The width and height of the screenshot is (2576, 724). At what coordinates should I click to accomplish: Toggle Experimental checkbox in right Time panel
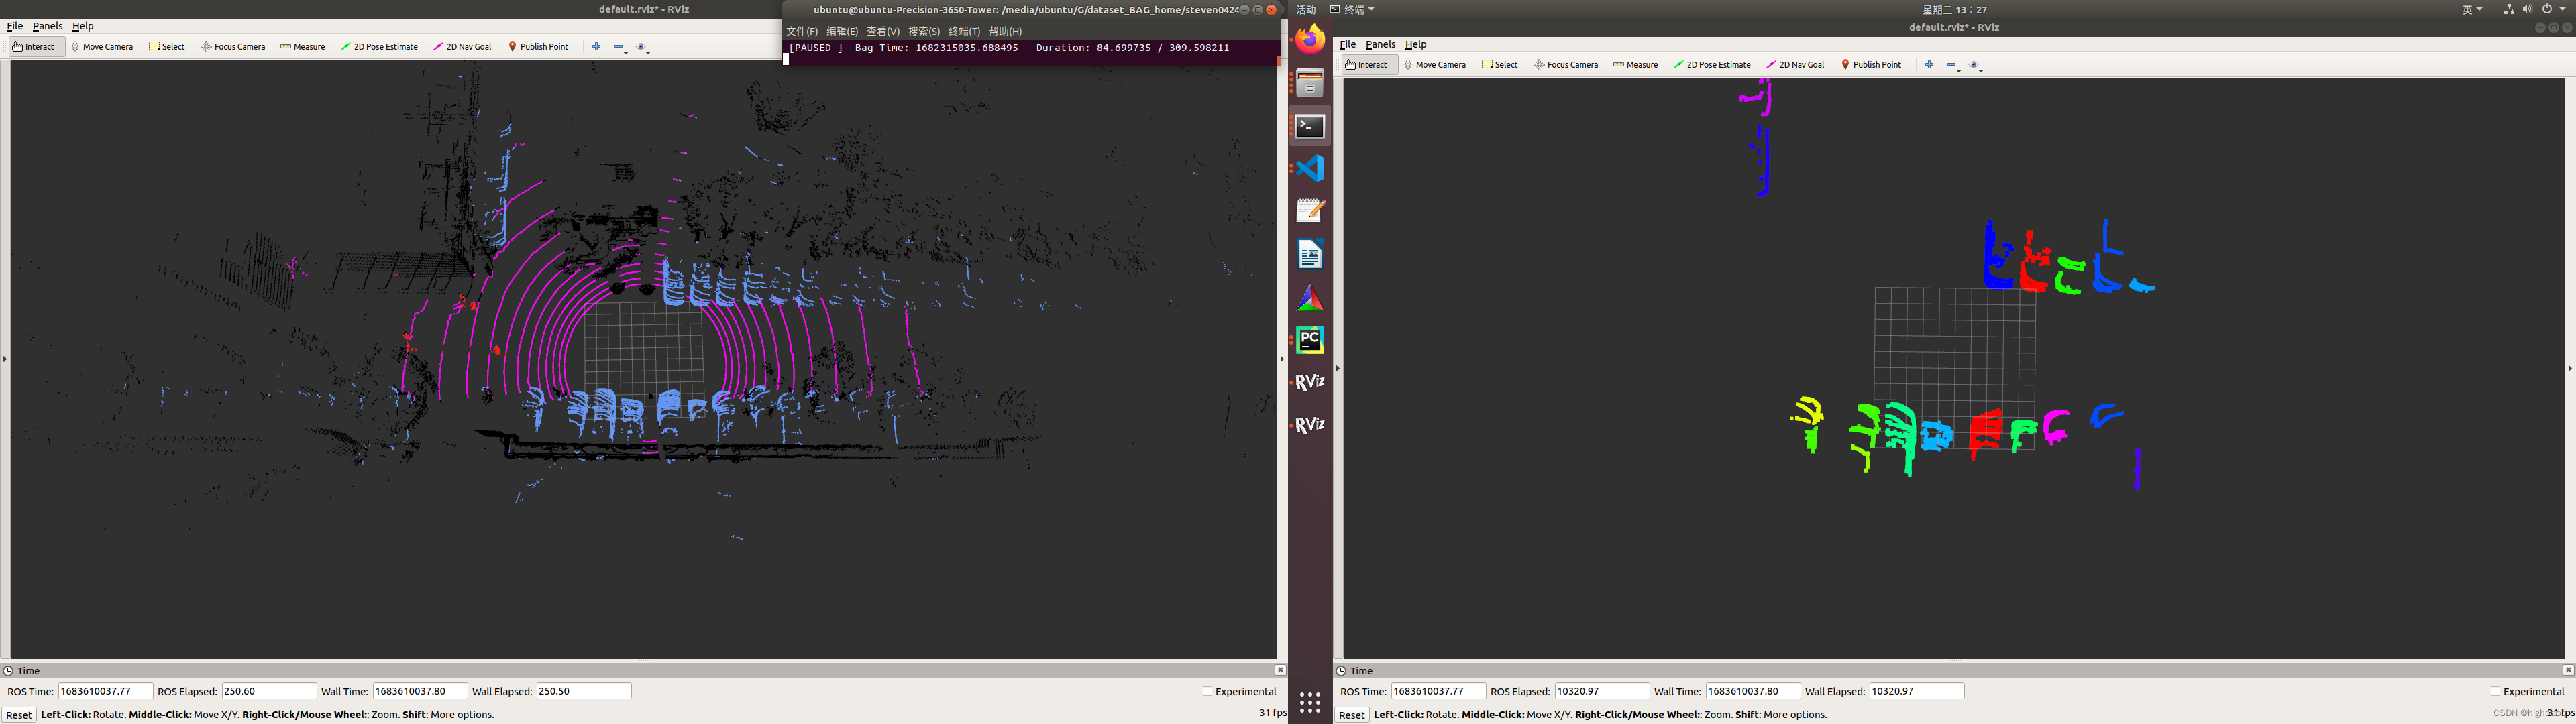point(2495,691)
